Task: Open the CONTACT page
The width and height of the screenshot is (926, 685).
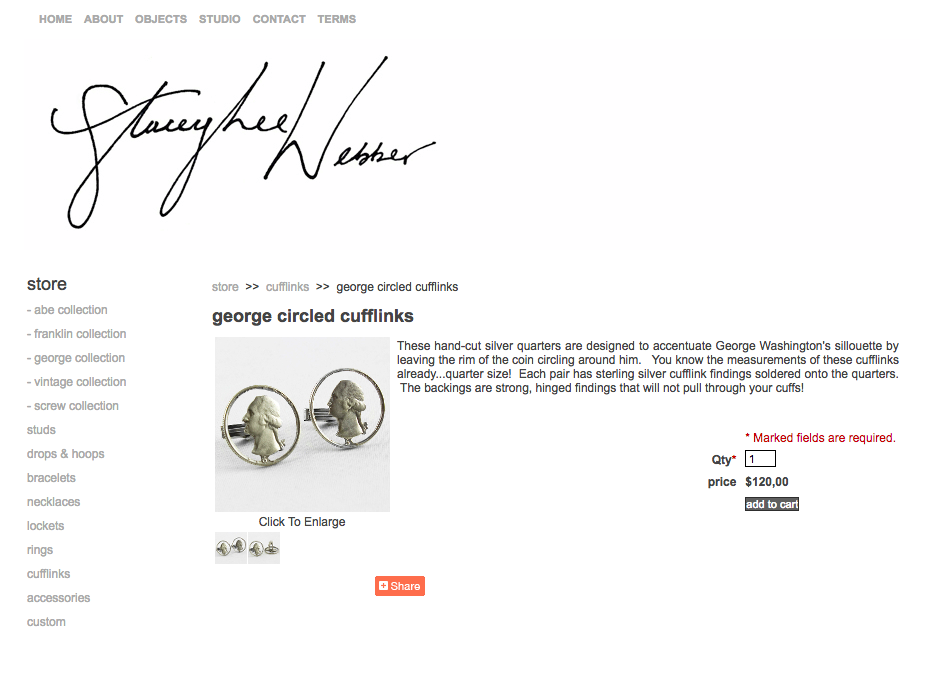Action: (x=279, y=19)
